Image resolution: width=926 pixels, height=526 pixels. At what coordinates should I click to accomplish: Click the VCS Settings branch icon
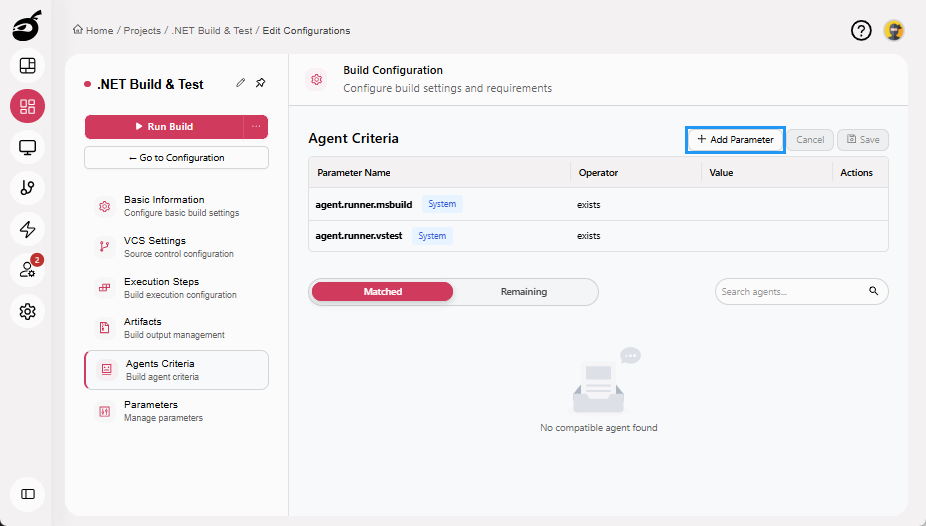coord(105,247)
